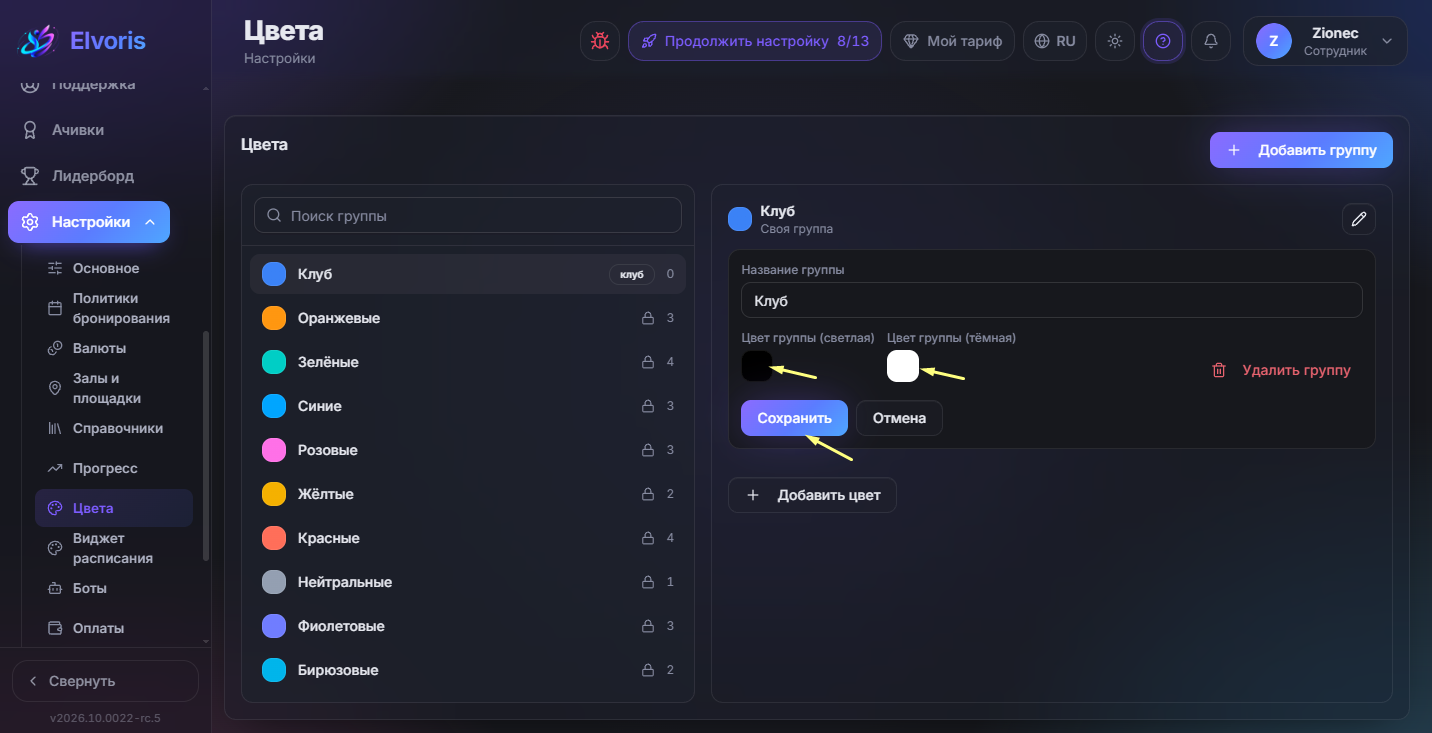The width and height of the screenshot is (1432, 733).
Task: Select the Синие color group
Action: point(468,406)
